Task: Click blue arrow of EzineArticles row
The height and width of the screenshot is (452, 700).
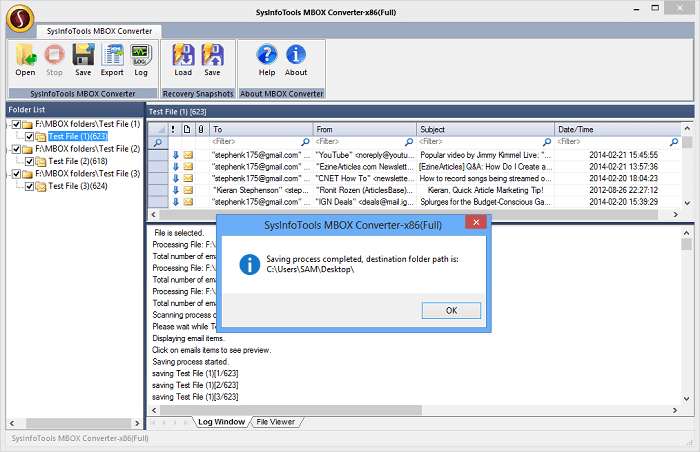Action: click(x=176, y=167)
